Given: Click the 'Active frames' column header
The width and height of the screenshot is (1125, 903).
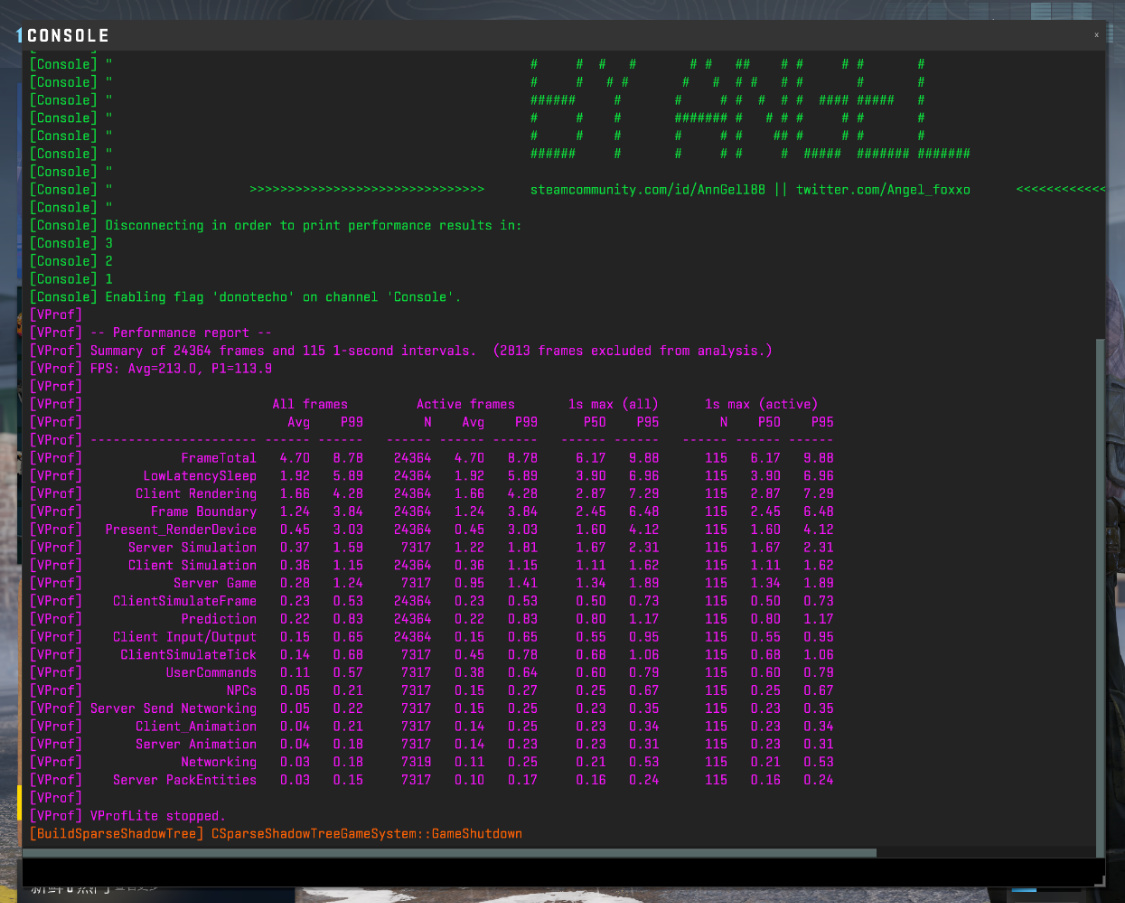Looking at the screenshot, I should click(466, 404).
